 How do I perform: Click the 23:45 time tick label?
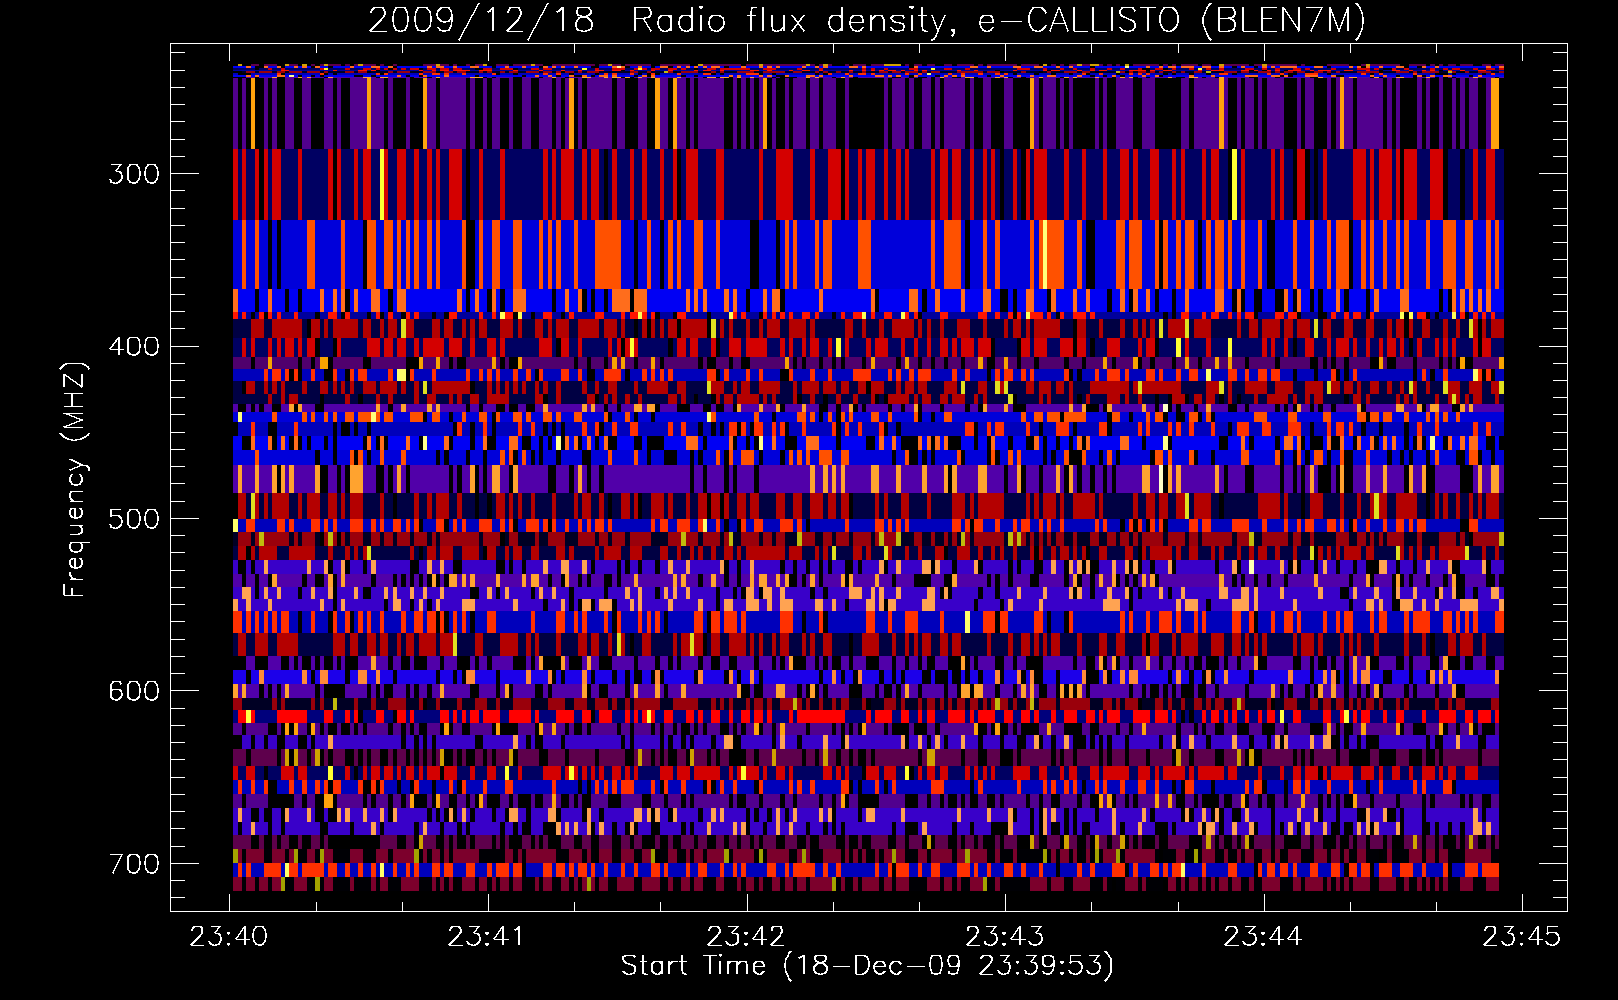point(1521,937)
